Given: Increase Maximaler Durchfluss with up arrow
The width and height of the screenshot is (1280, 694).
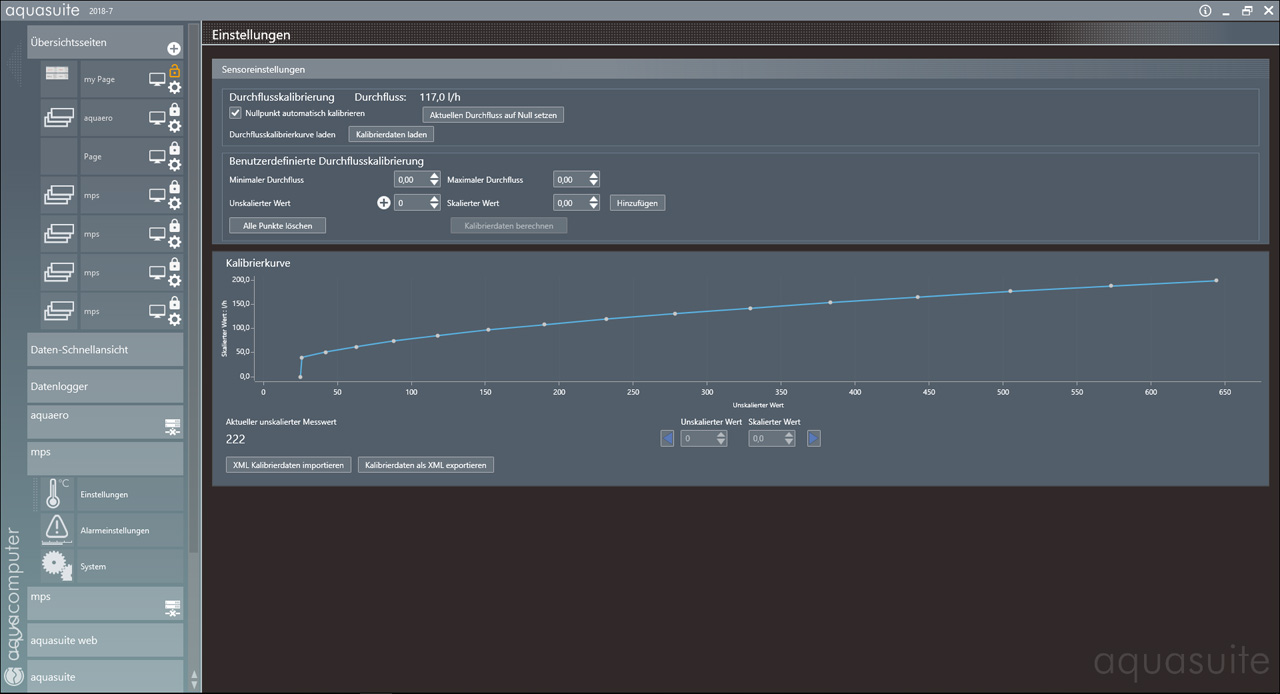Looking at the screenshot, I should point(594,175).
